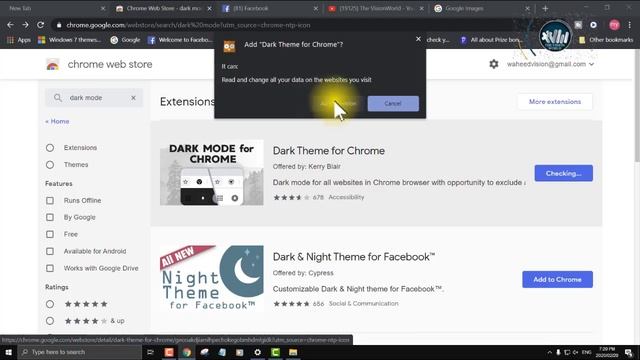The image size is (640, 360).
Task: Open a new browser tab with plus icon
Action: click(x=545, y=8)
